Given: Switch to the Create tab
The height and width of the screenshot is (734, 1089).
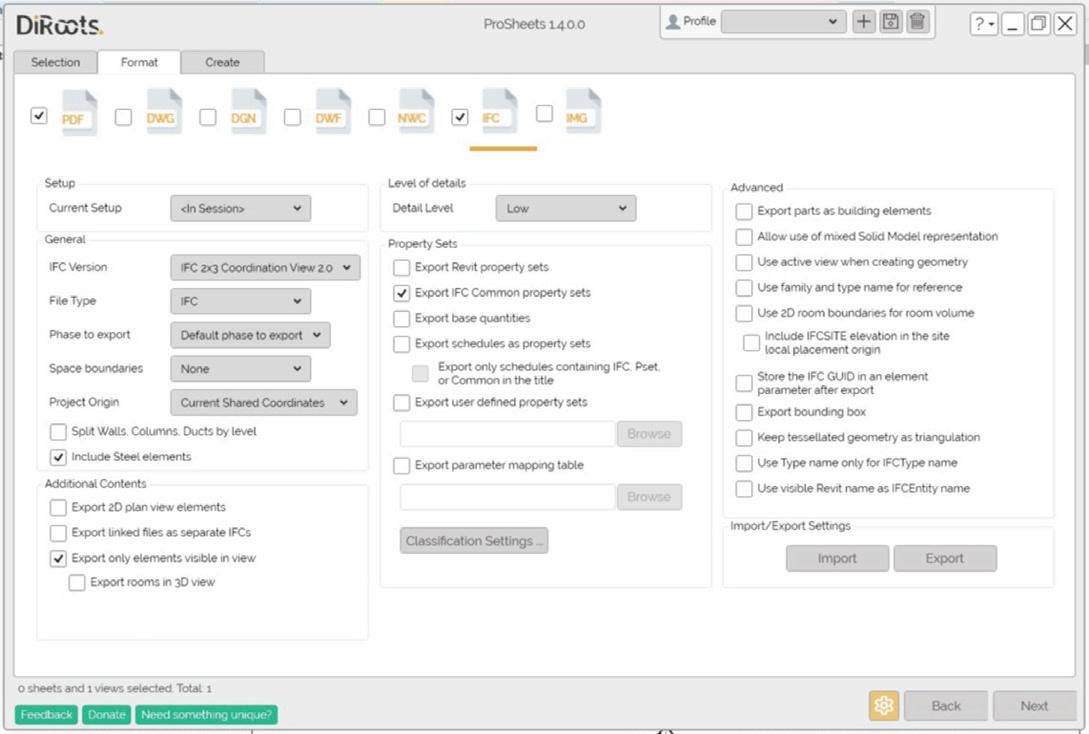Looking at the screenshot, I should (222, 62).
